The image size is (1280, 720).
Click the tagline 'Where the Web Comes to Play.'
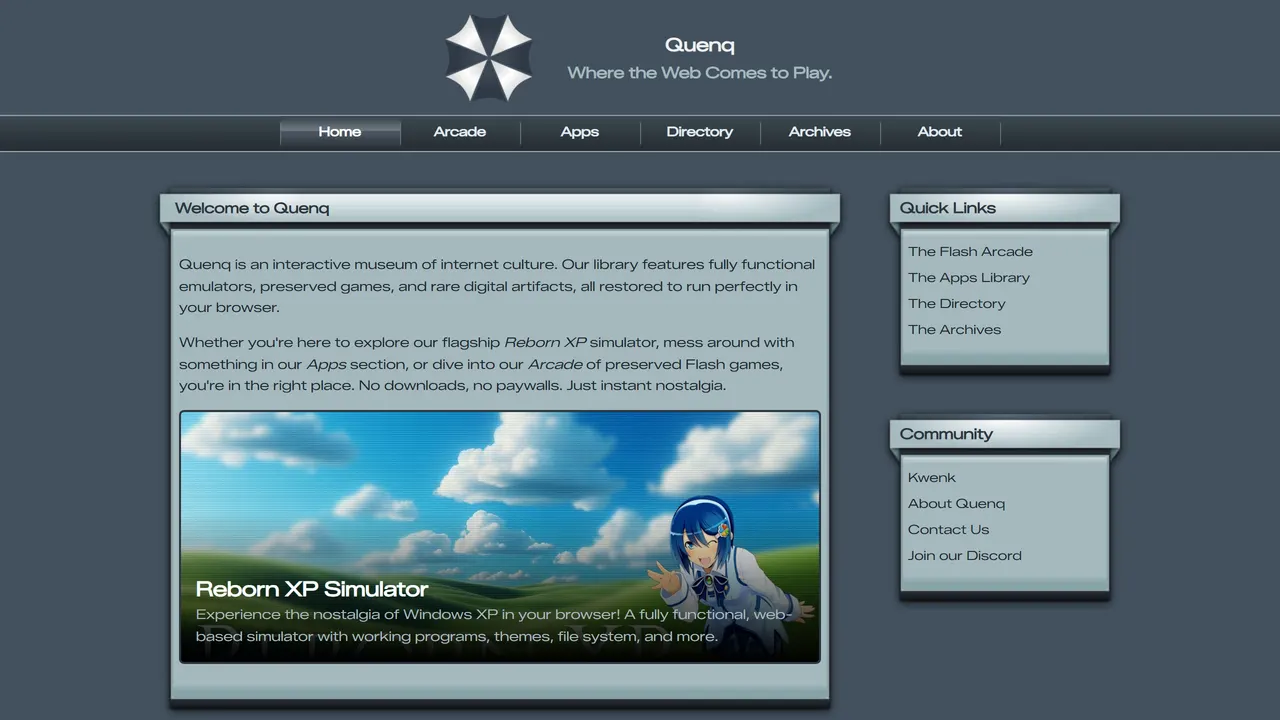tap(700, 73)
